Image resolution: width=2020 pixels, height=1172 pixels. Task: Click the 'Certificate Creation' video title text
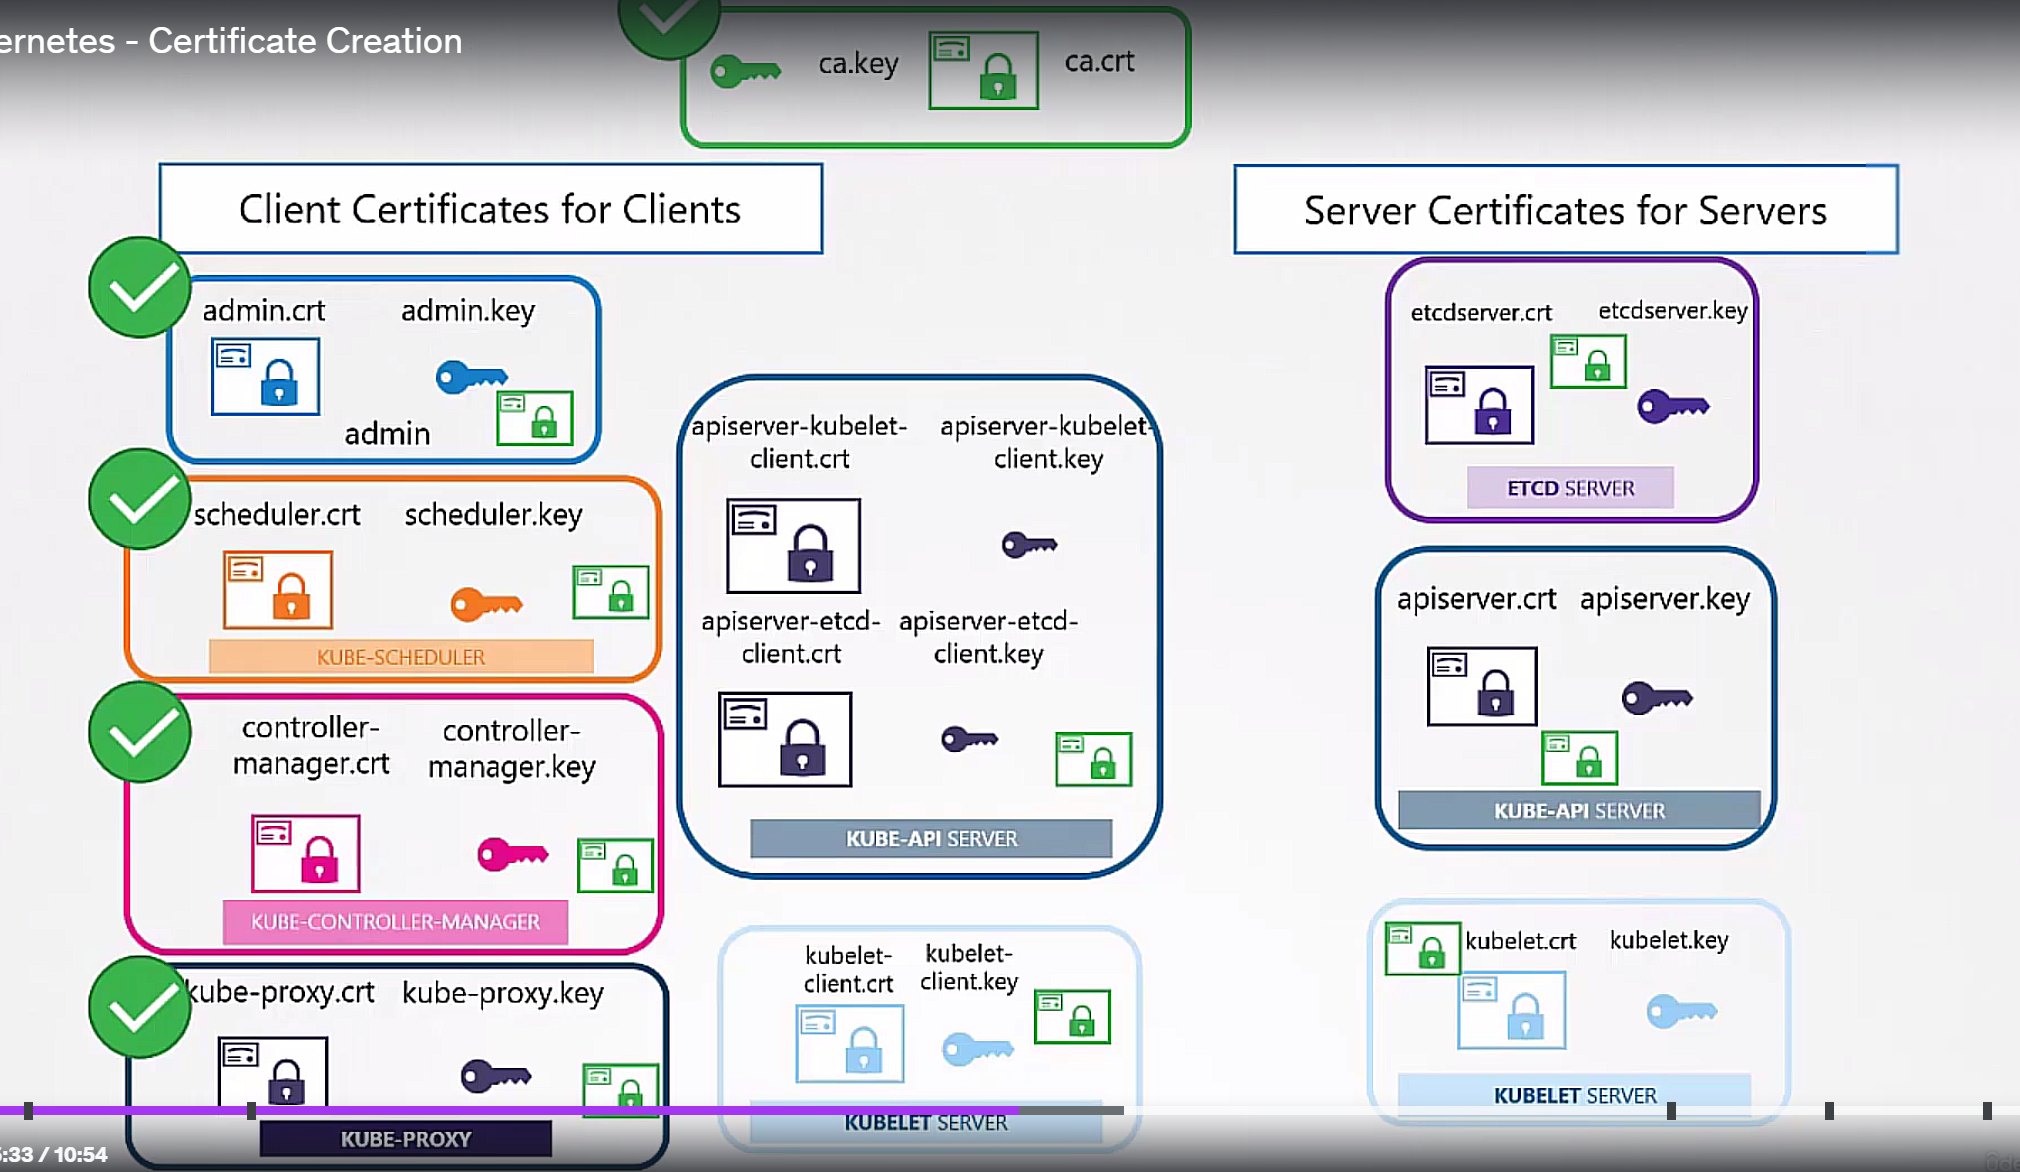pyautogui.click(x=305, y=41)
